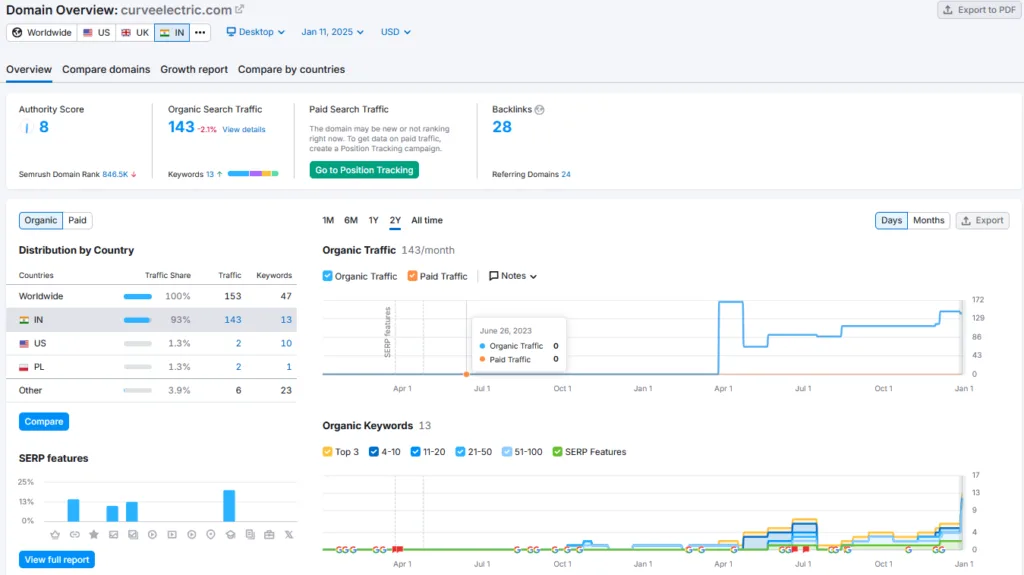Click the X (Twitter) icon in SERP features
The image size is (1024, 575).
289,534
